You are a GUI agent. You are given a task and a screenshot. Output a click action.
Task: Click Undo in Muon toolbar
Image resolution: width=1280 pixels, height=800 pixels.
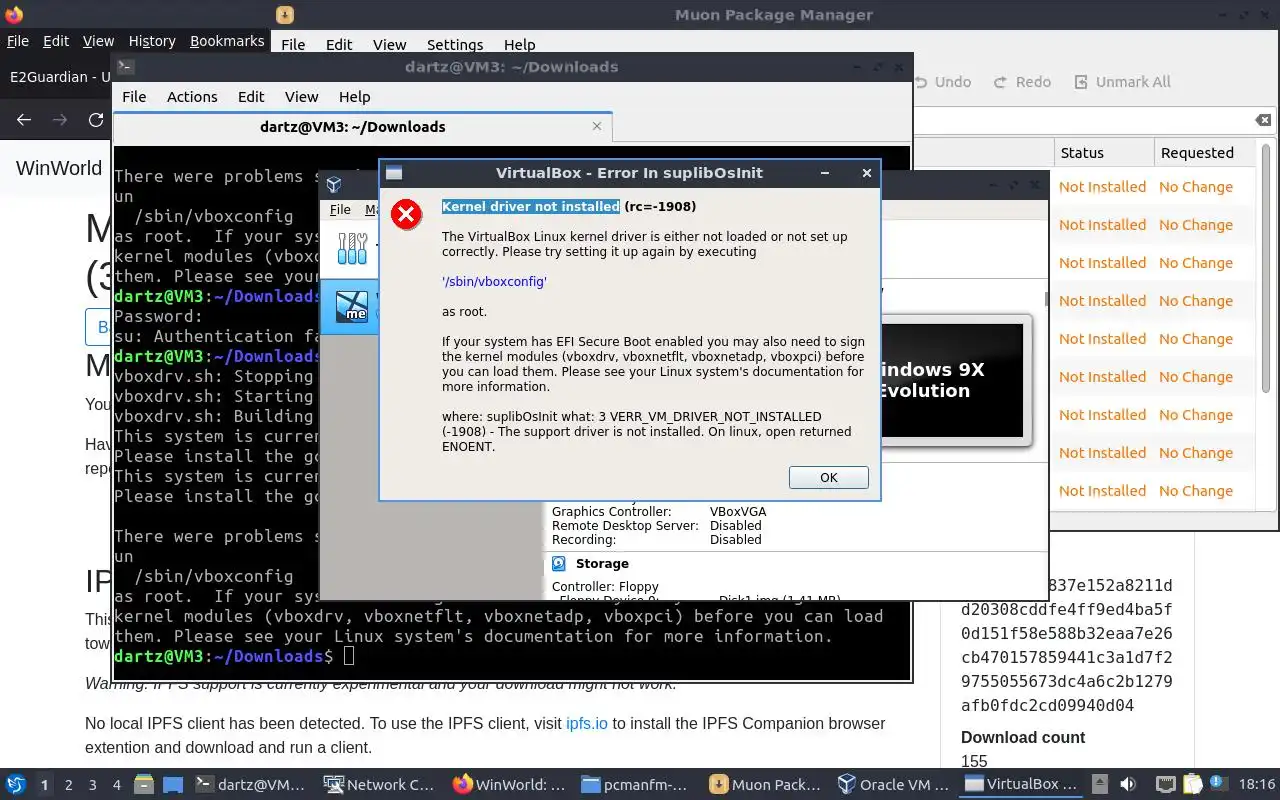click(x=942, y=82)
